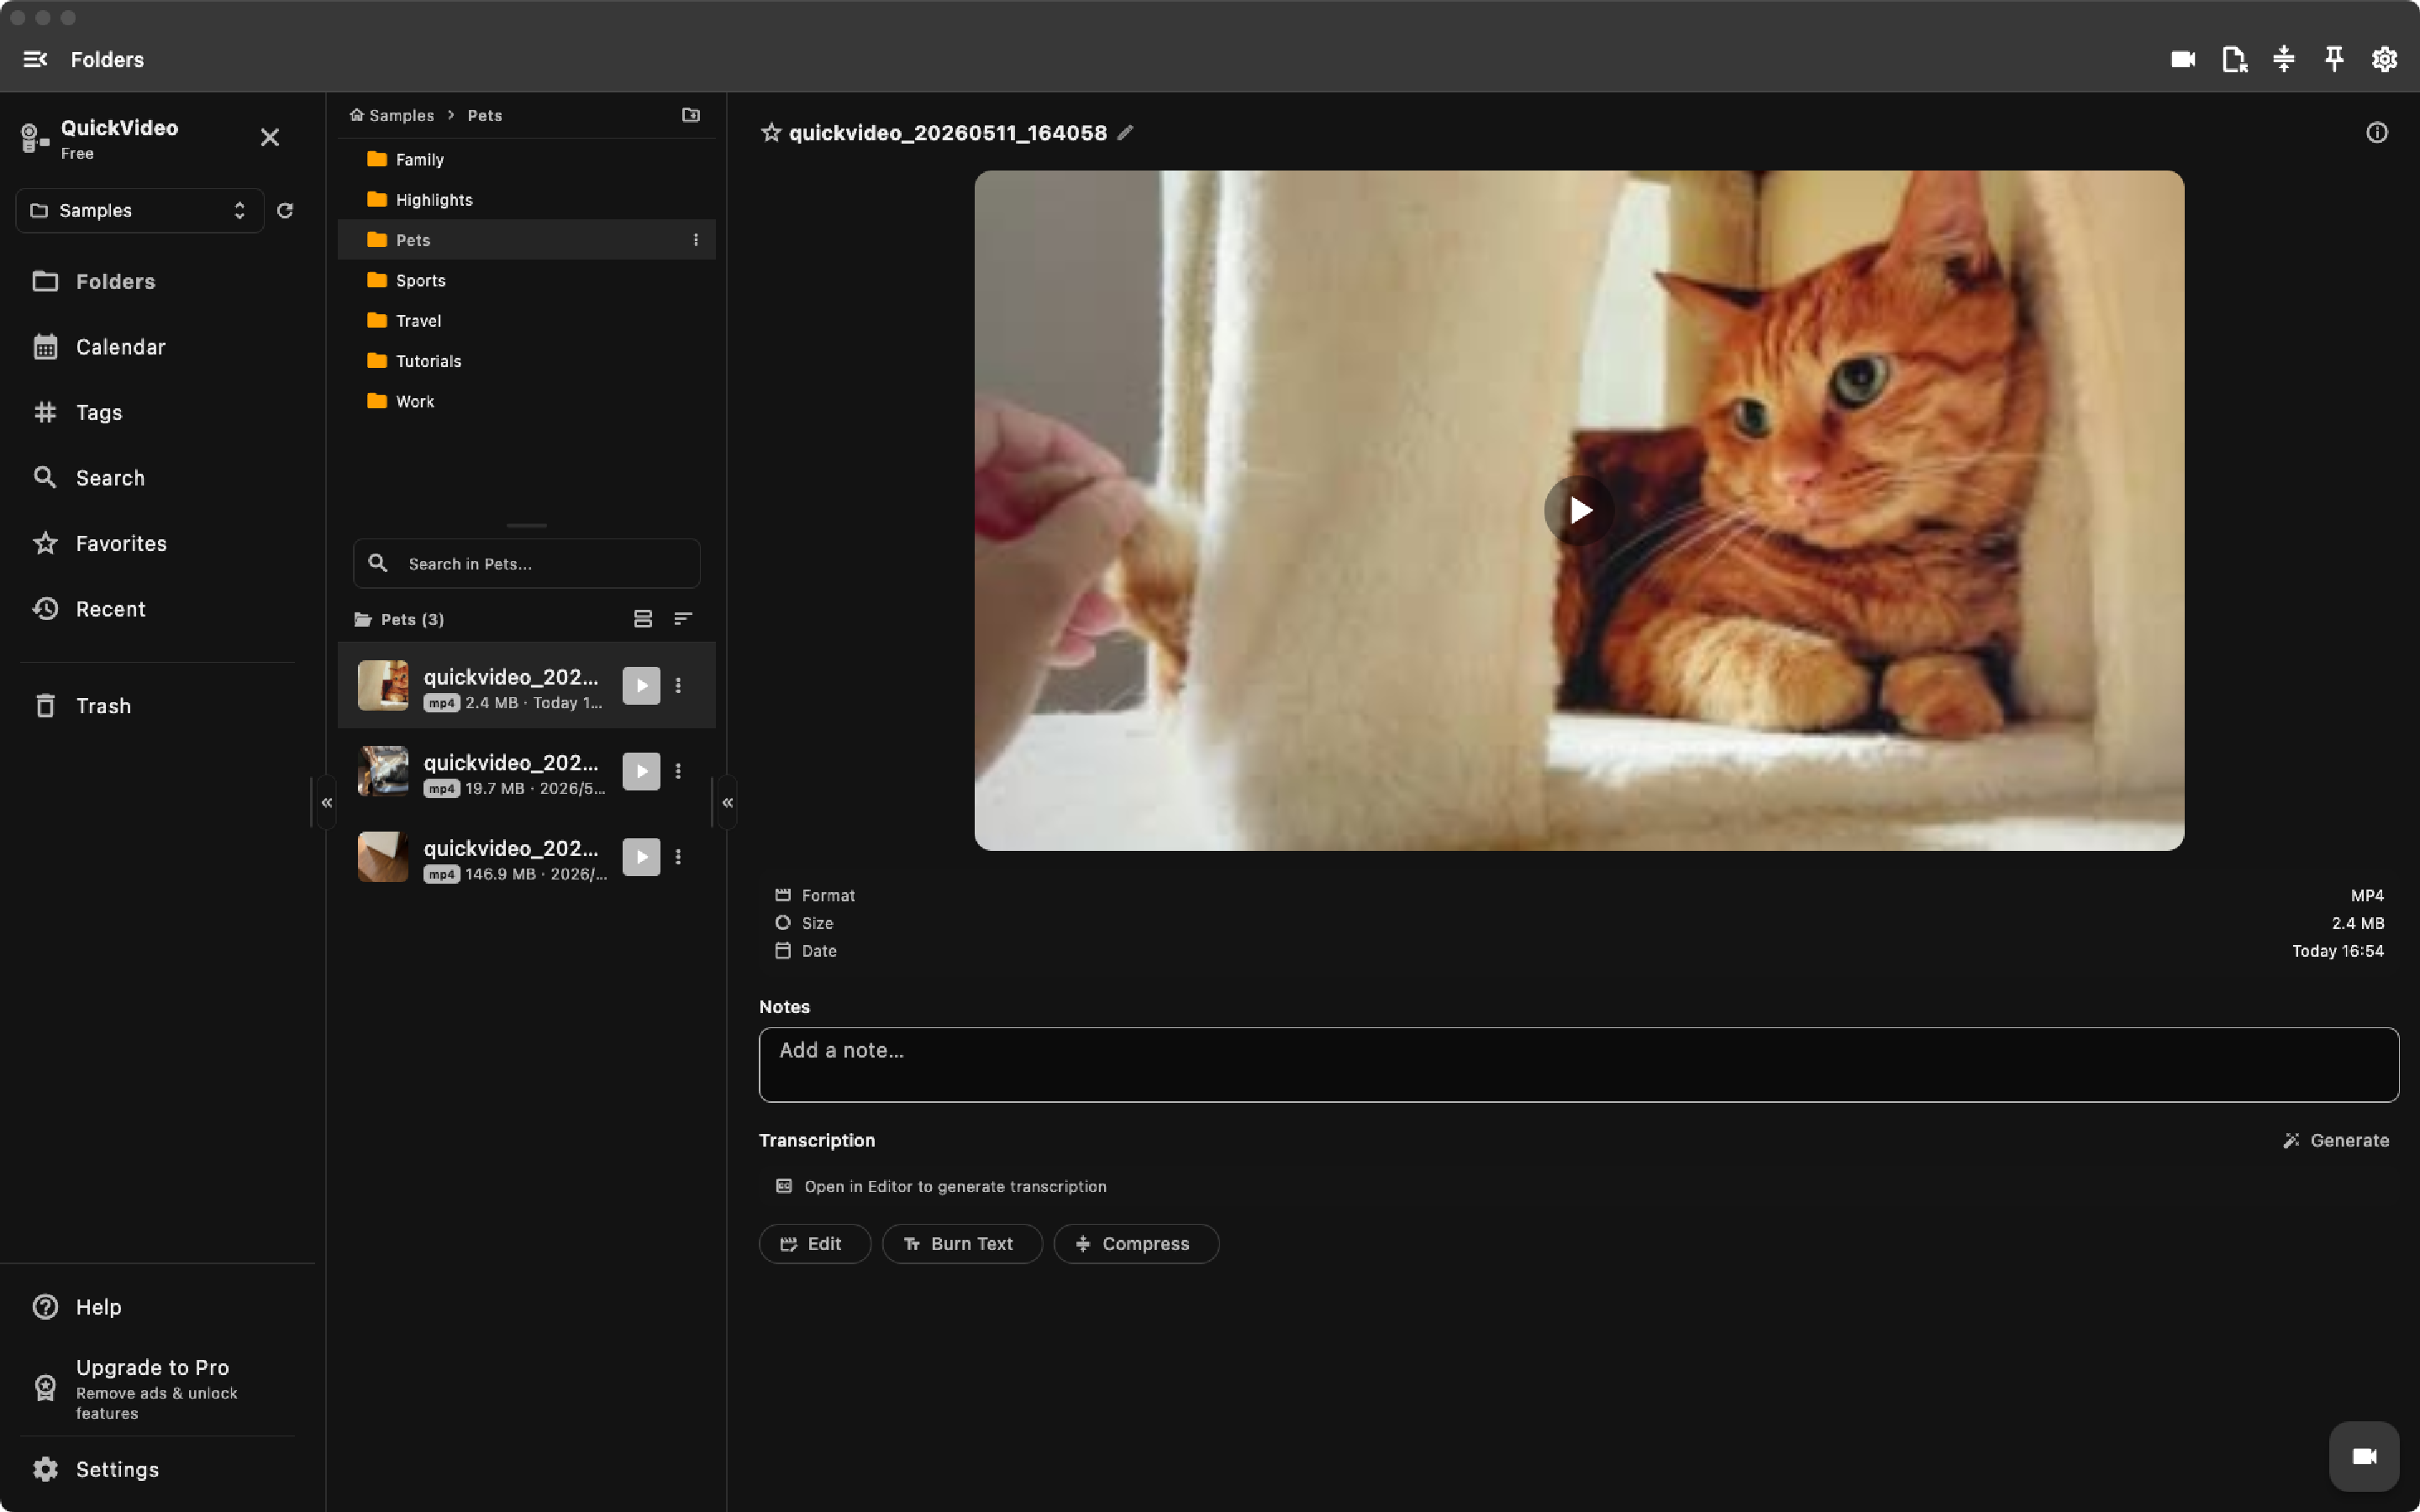Viewport: 2420px width, 1512px height.
Task: Select the 19.7 MB video thumbnail
Action: 383,772
